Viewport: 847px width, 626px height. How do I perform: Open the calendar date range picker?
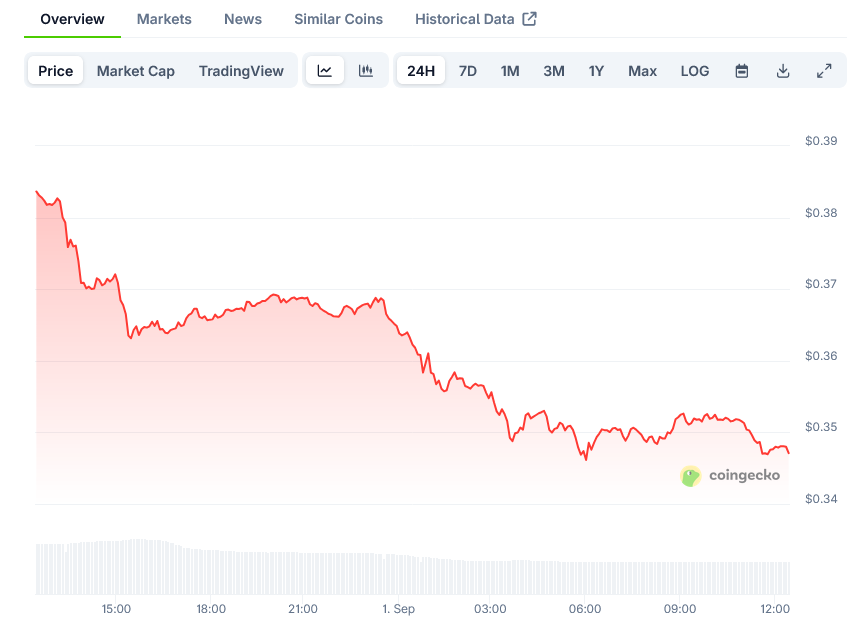click(742, 71)
